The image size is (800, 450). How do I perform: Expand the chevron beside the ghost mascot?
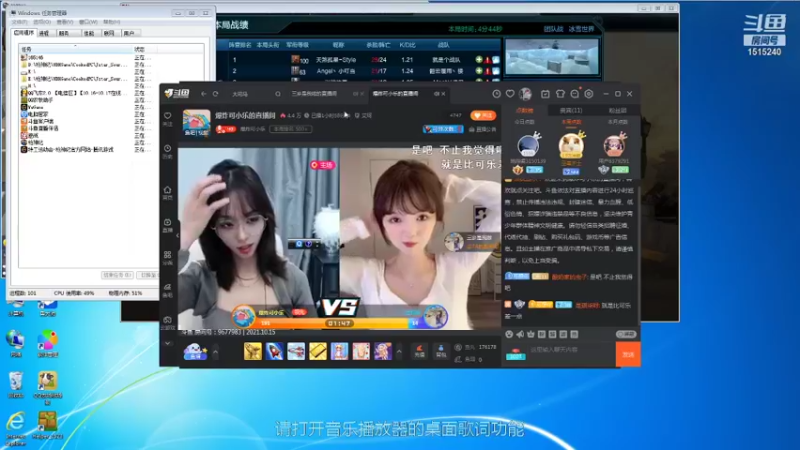215,352
